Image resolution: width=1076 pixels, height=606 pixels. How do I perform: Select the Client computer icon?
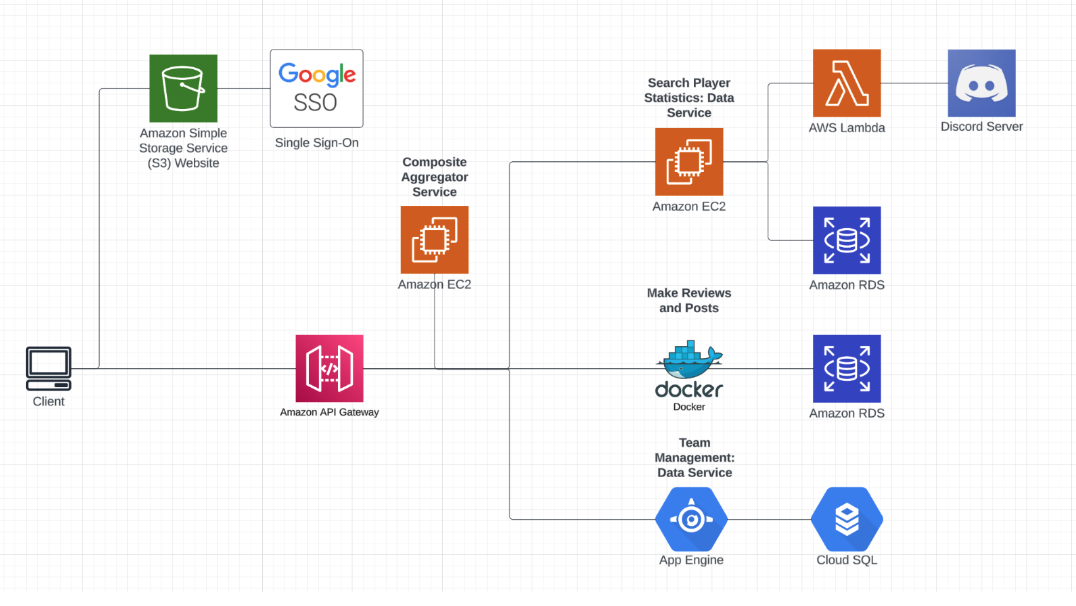coord(49,369)
